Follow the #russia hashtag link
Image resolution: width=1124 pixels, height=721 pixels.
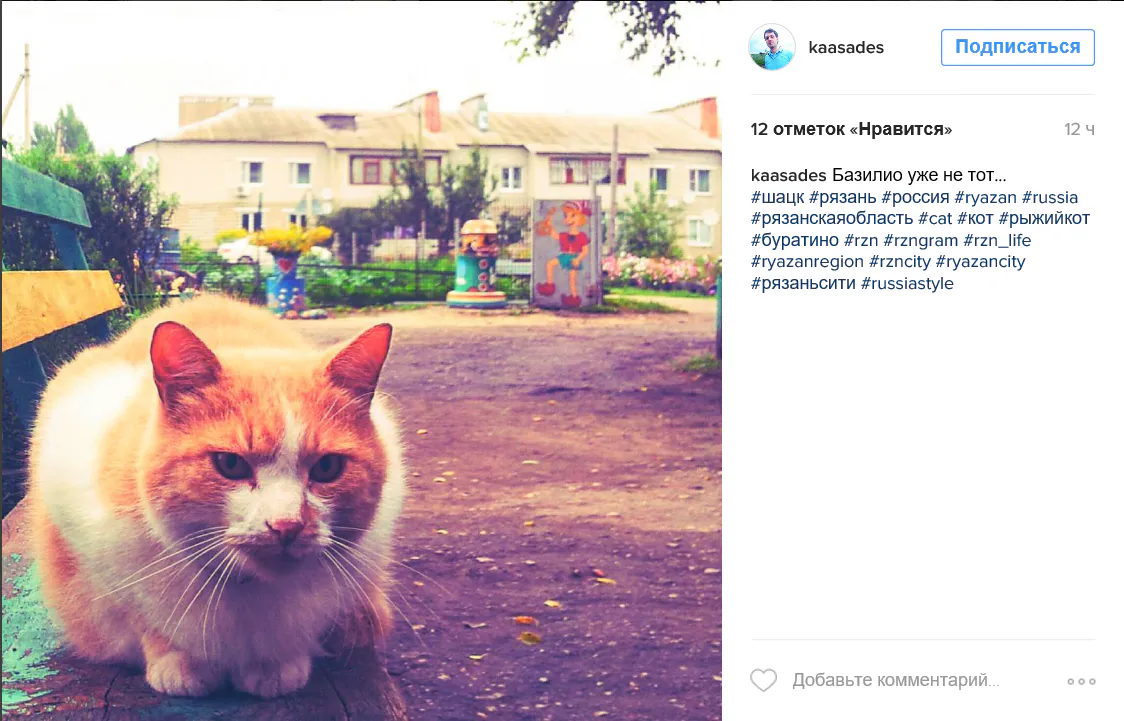(1050, 197)
